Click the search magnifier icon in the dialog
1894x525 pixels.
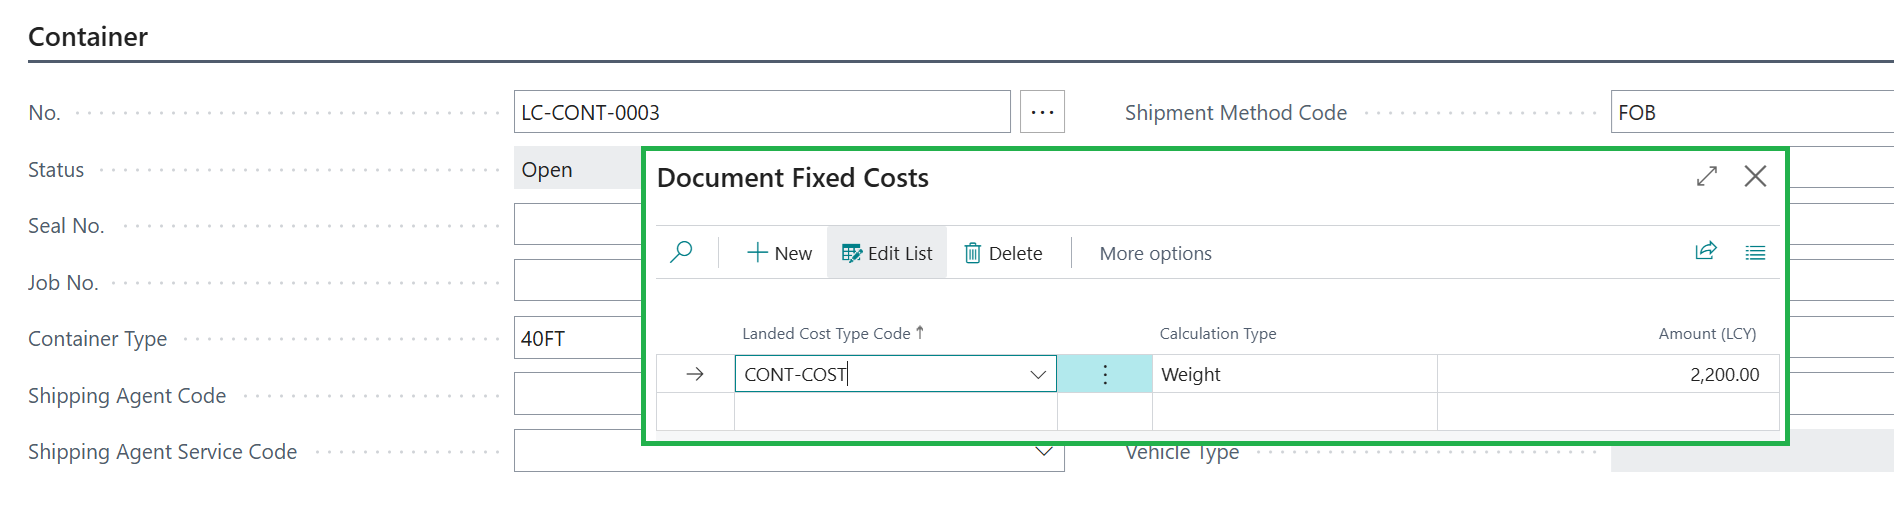pos(681,252)
